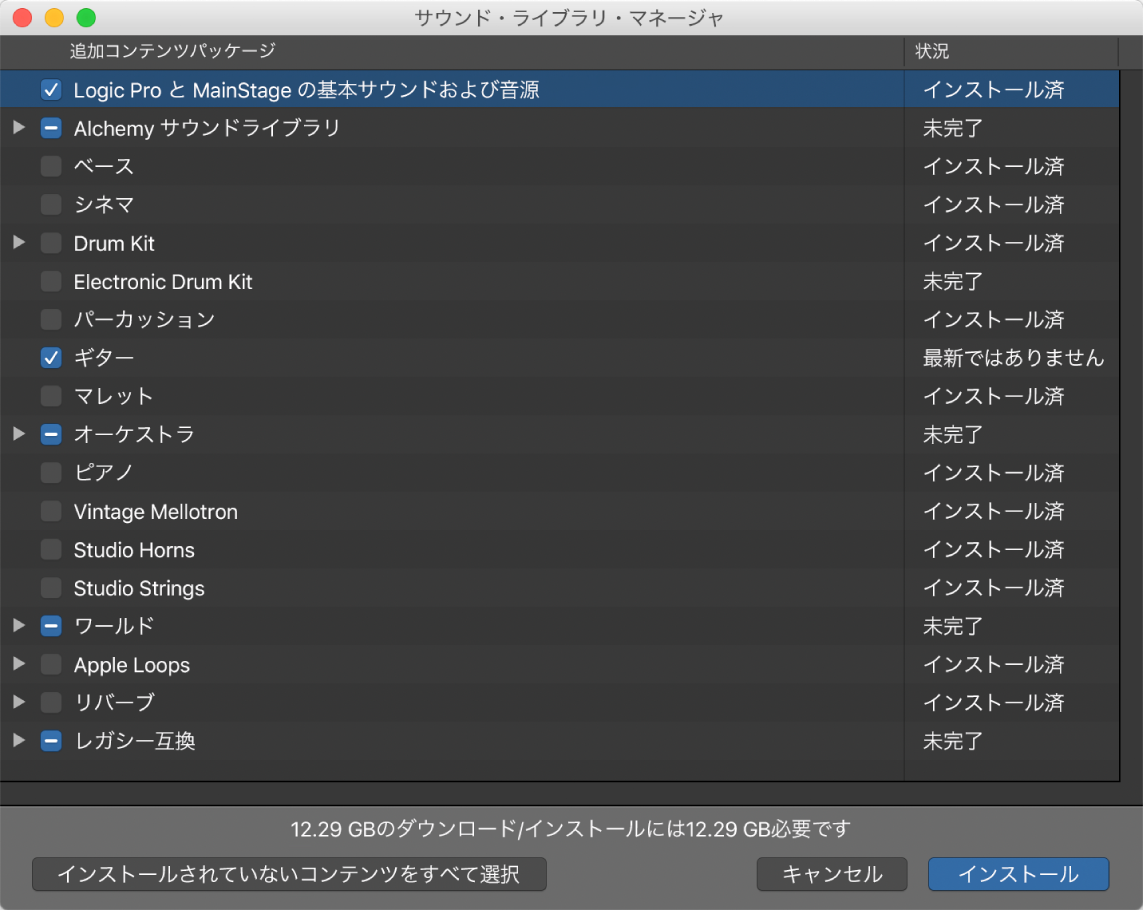This screenshot has width=1144, height=912.
Task: Tick the Vintage Mellotron checkbox
Action: coord(51,512)
